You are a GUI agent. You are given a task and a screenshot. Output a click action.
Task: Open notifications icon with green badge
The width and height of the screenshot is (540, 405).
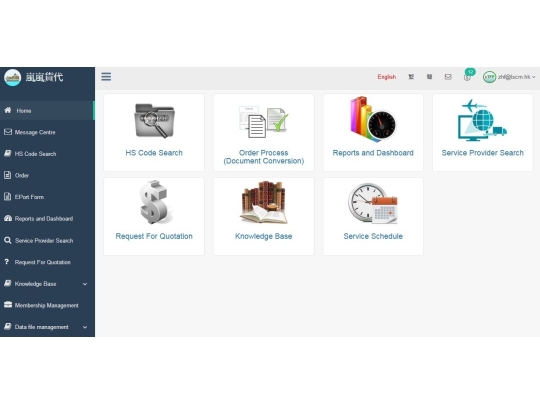[468, 76]
